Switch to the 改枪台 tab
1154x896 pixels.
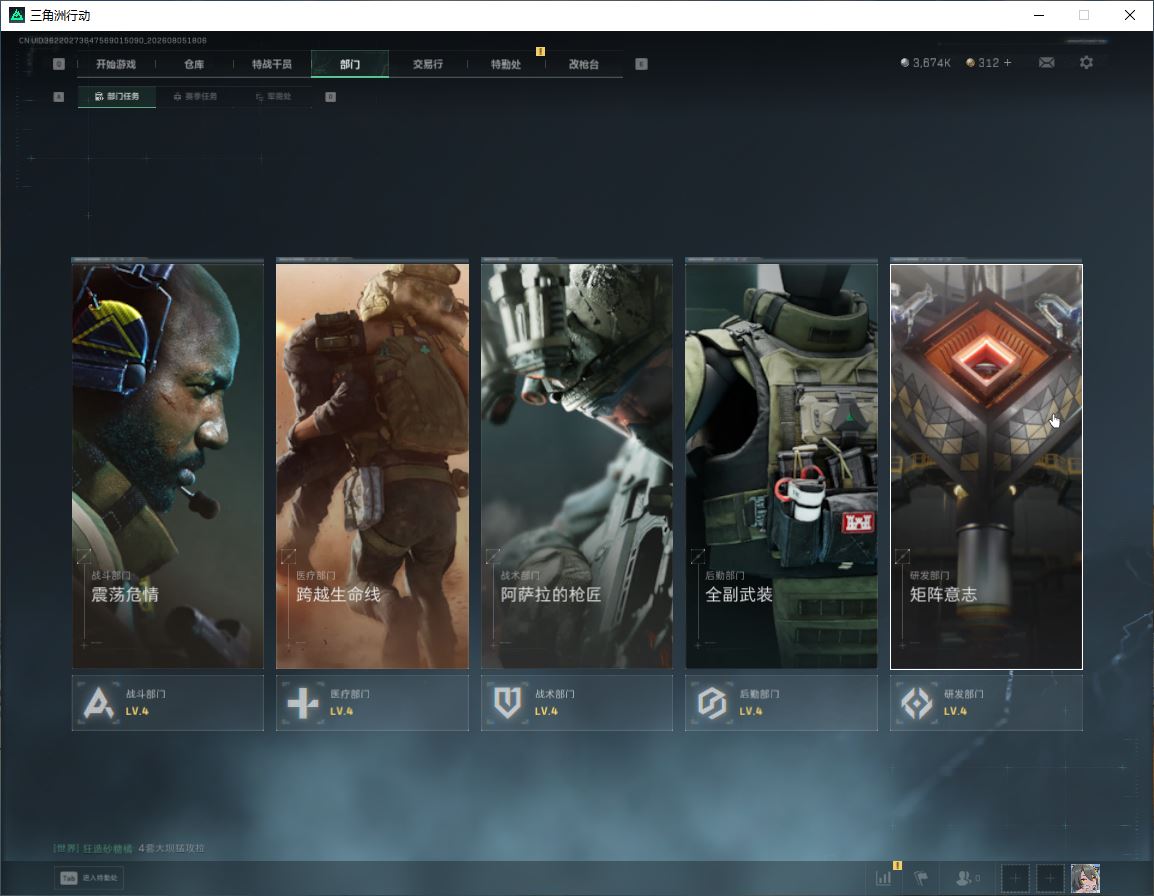click(584, 64)
